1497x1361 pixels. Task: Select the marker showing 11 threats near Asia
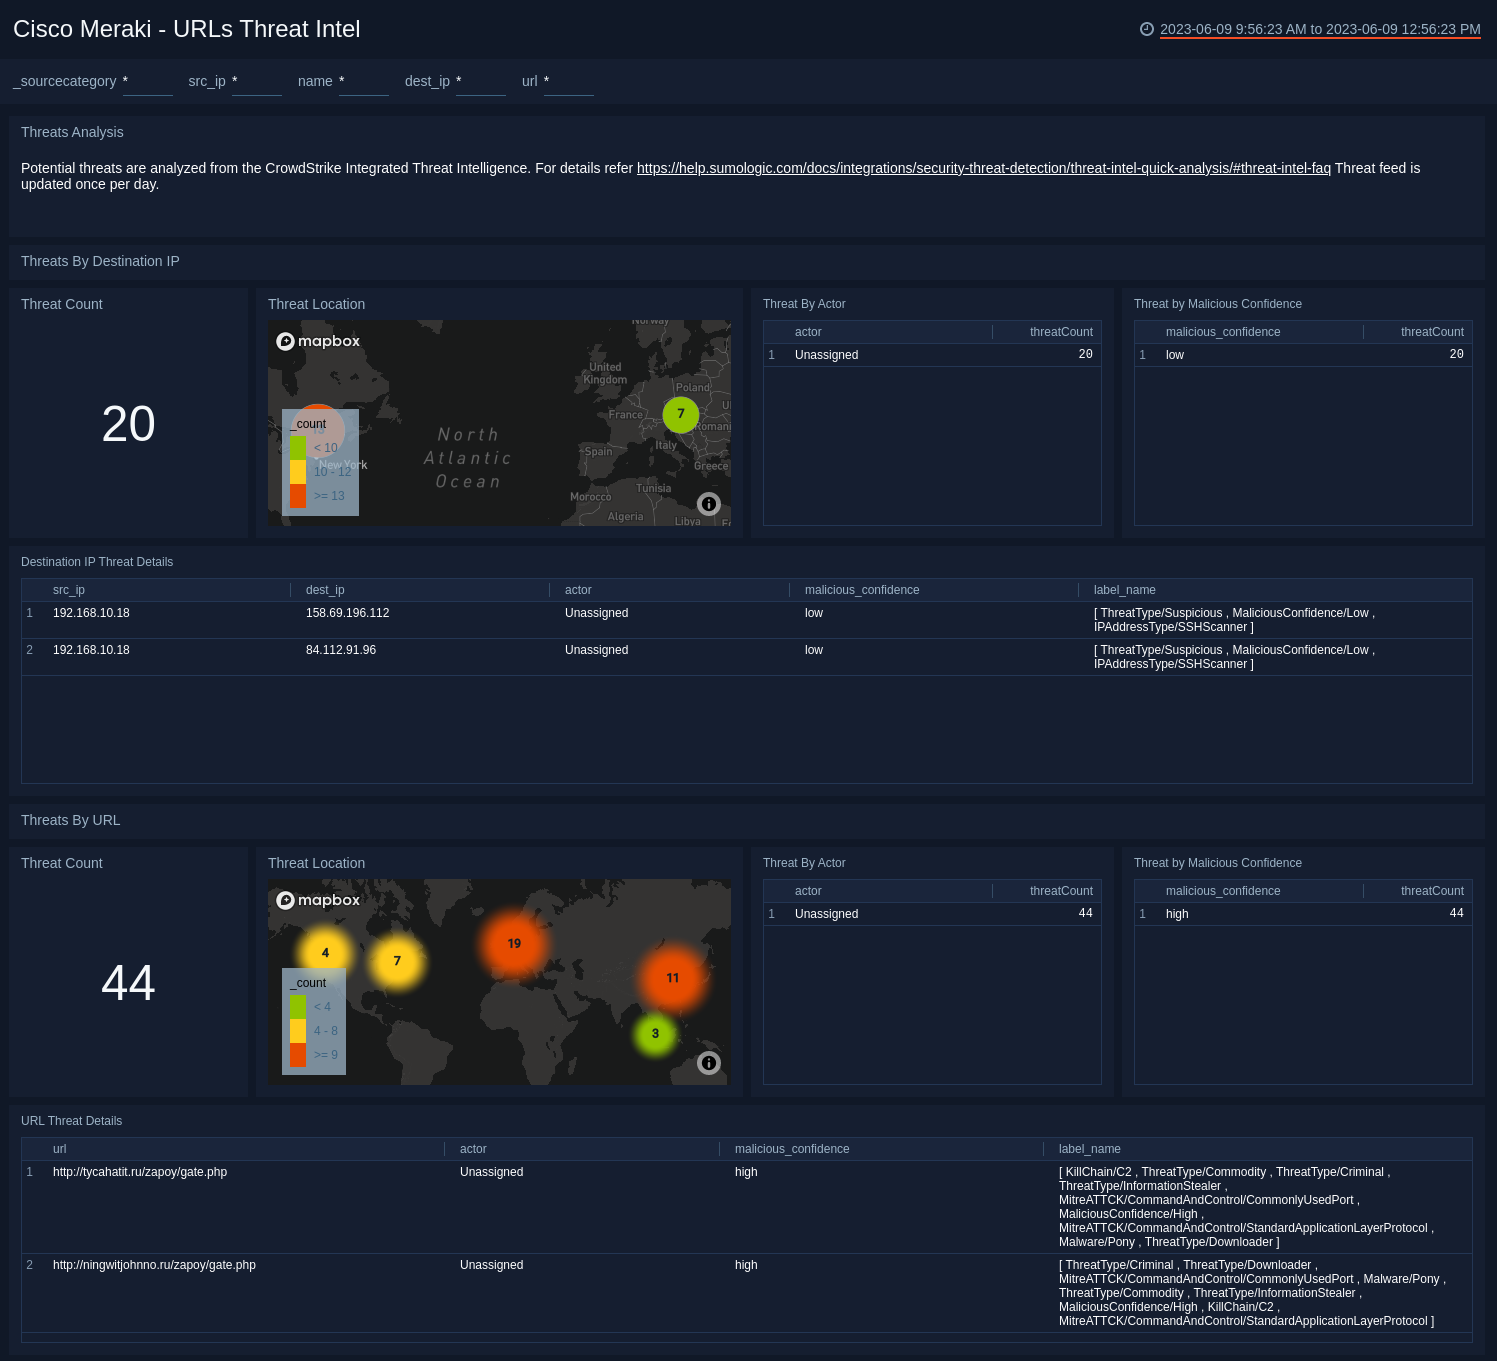point(673,978)
